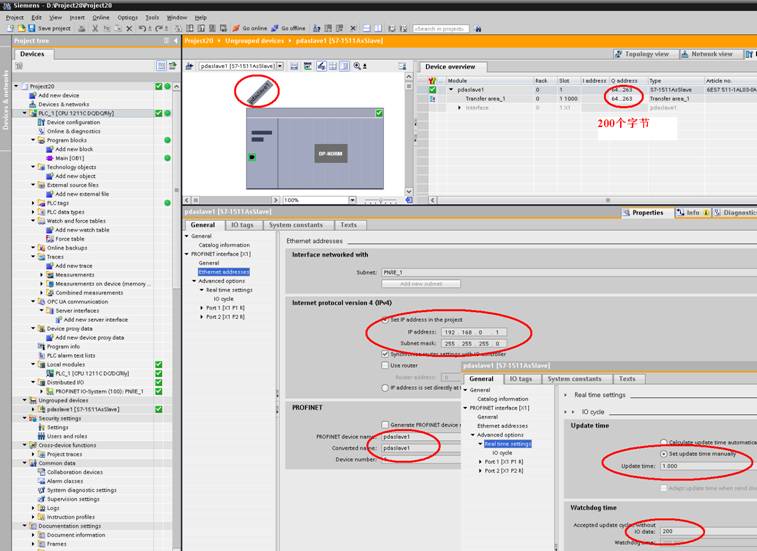Click the Go offline icon
Viewport: 757px width, 551px height.
pos(275,28)
